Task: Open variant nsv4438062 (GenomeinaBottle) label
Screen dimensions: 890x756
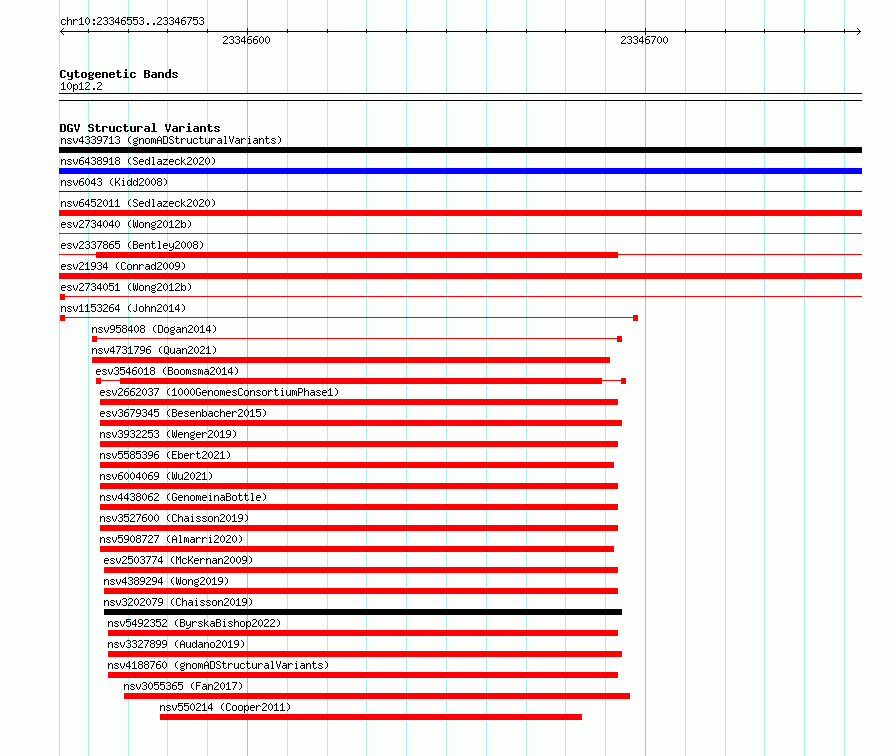Action: tap(183, 497)
